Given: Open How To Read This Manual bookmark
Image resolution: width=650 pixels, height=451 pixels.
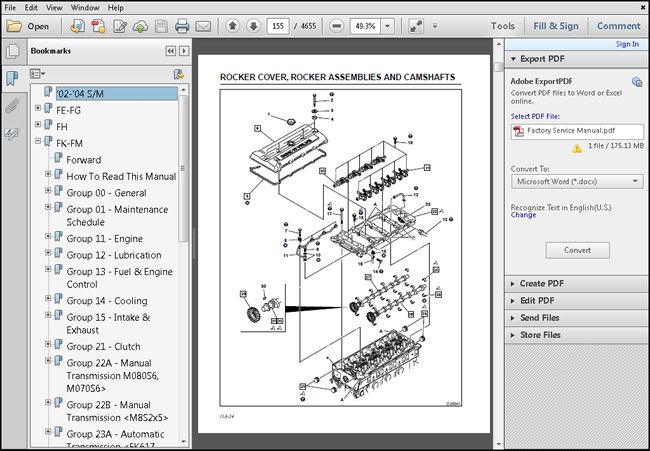Looking at the screenshot, I should tap(121, 177).
